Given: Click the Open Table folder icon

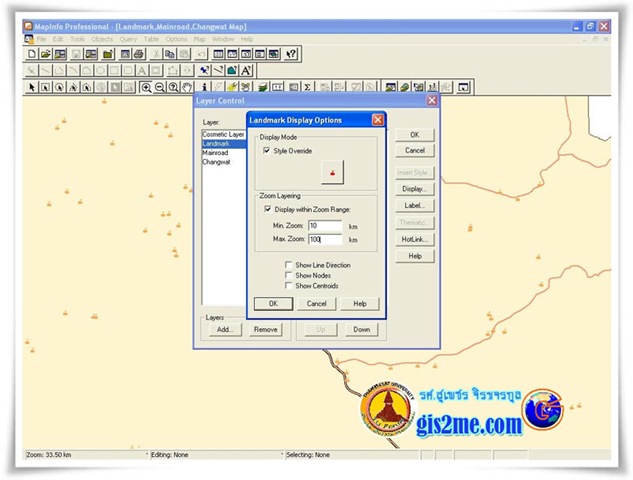Looking at the screenshot, I should click(45, 54).
